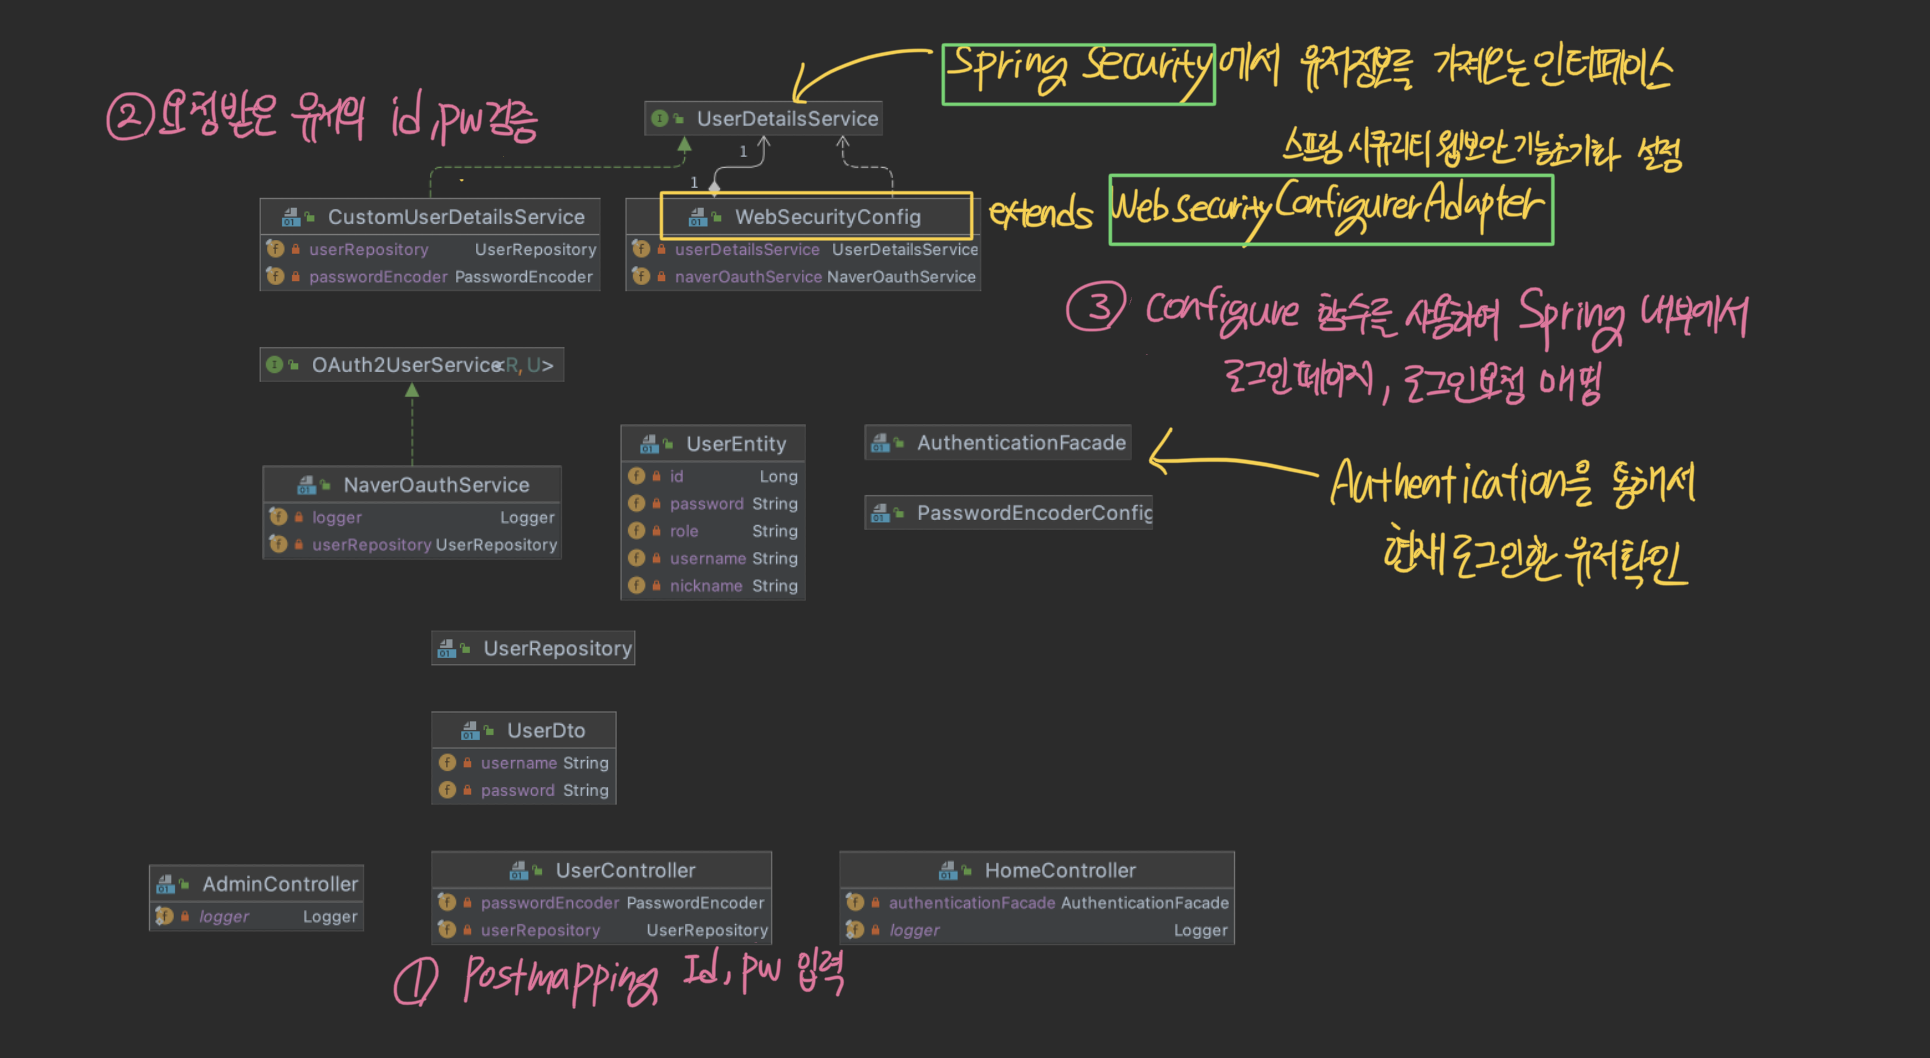Select the HomeController node title
Viewport: 1930px width, 1058px height.
(x=1060, y=871)
